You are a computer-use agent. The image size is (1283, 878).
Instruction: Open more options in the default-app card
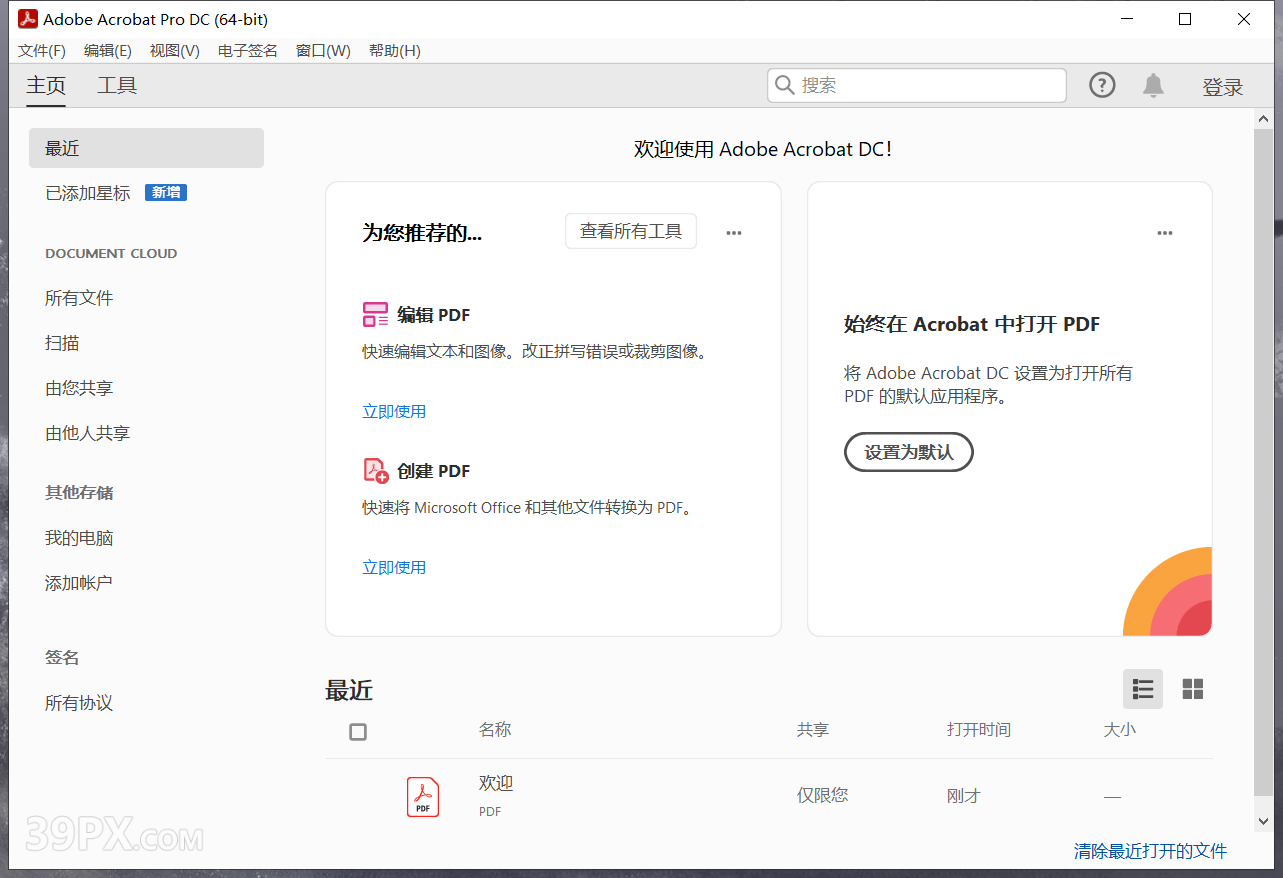point(1165,233)
